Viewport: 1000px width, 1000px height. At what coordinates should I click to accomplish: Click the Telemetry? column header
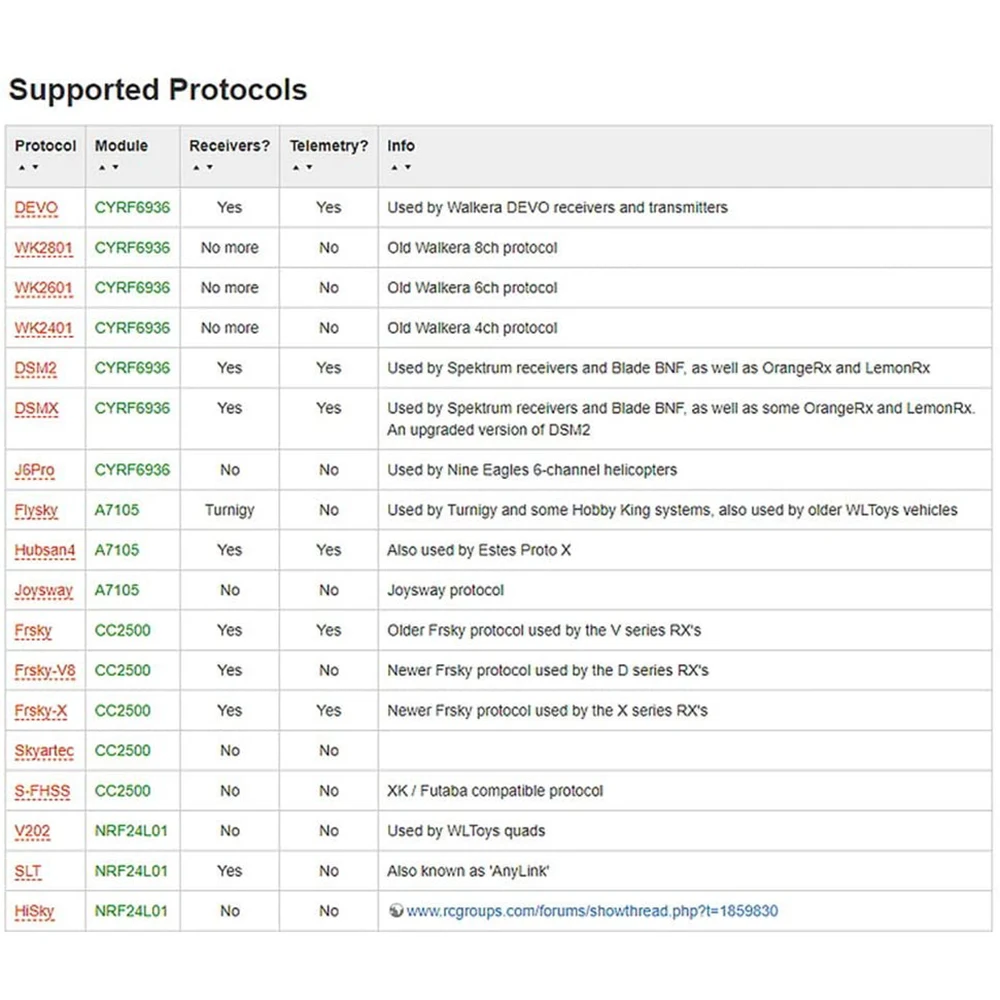pyautogui.click(x=329, y=146)
